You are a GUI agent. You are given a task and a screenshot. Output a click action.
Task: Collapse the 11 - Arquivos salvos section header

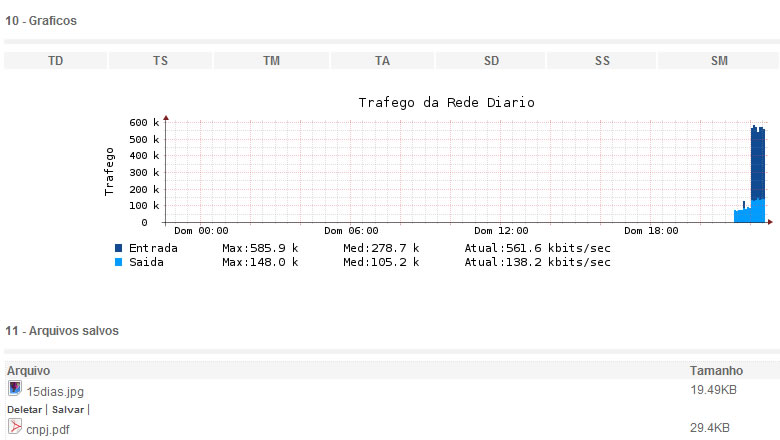pos(63,330)
